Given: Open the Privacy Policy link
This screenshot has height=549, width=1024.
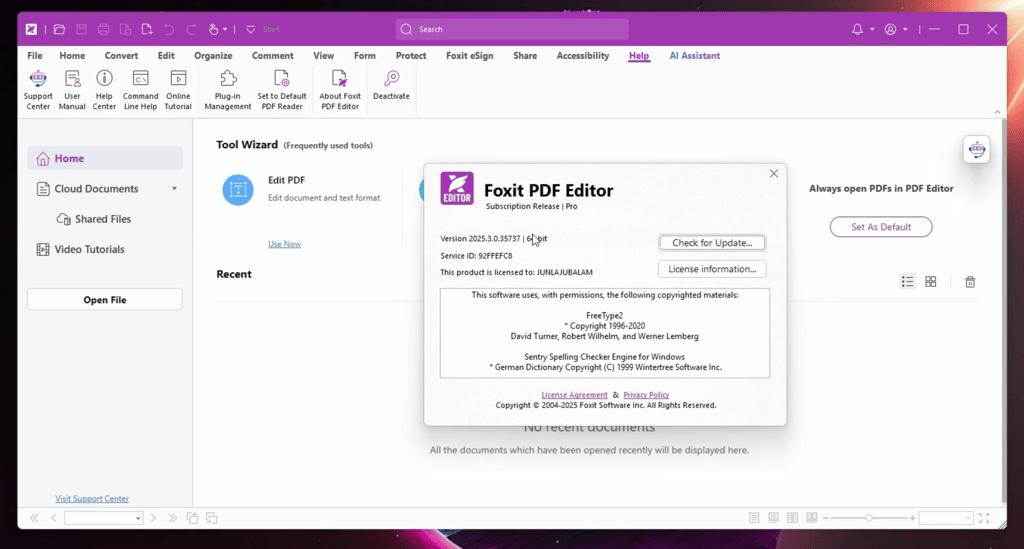Looking at the screenshot, I should (646, 395).
